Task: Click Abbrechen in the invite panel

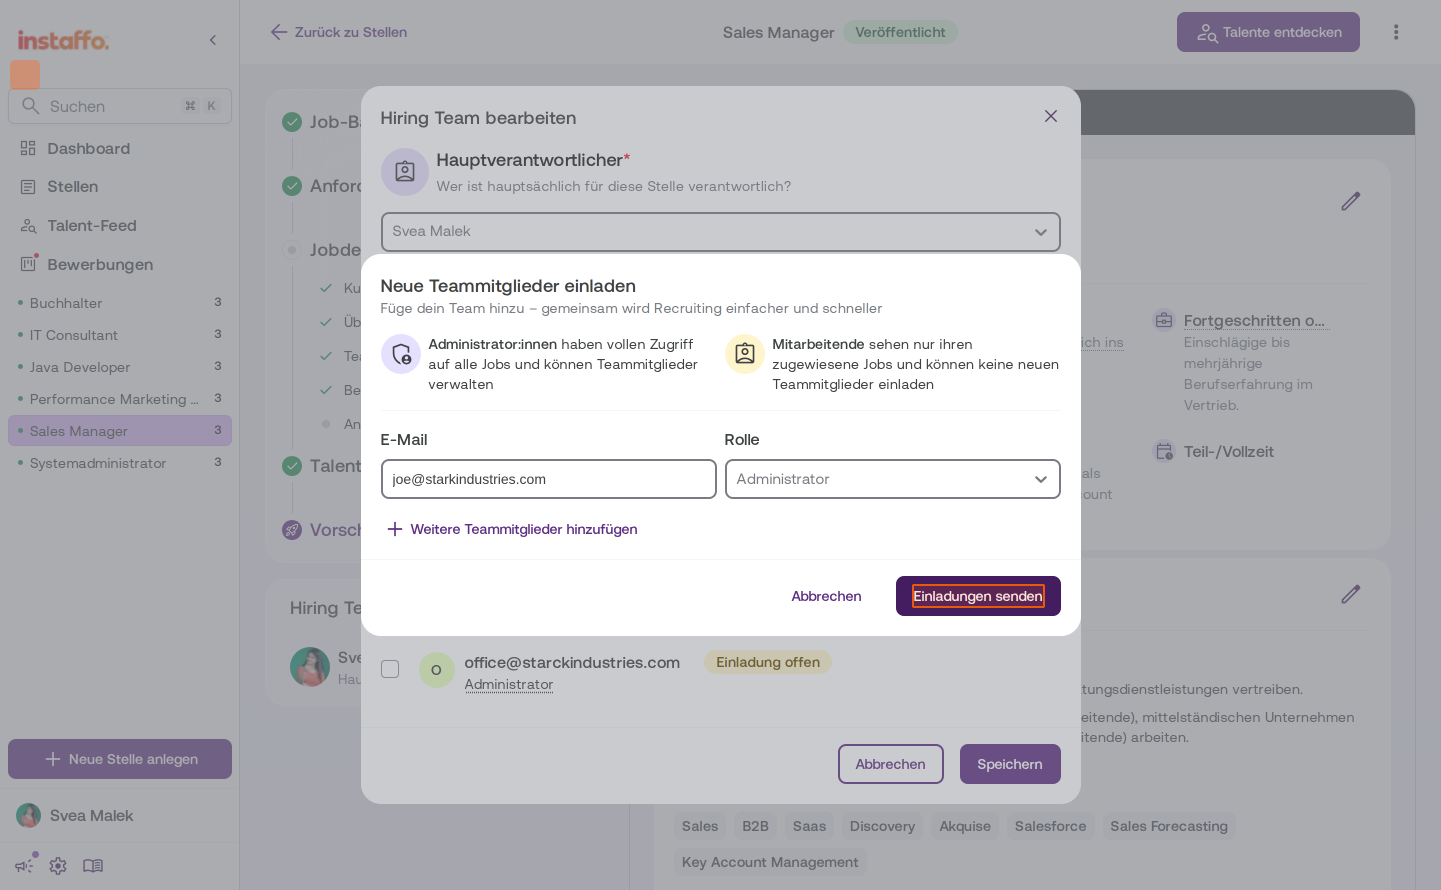Action: 826,596
